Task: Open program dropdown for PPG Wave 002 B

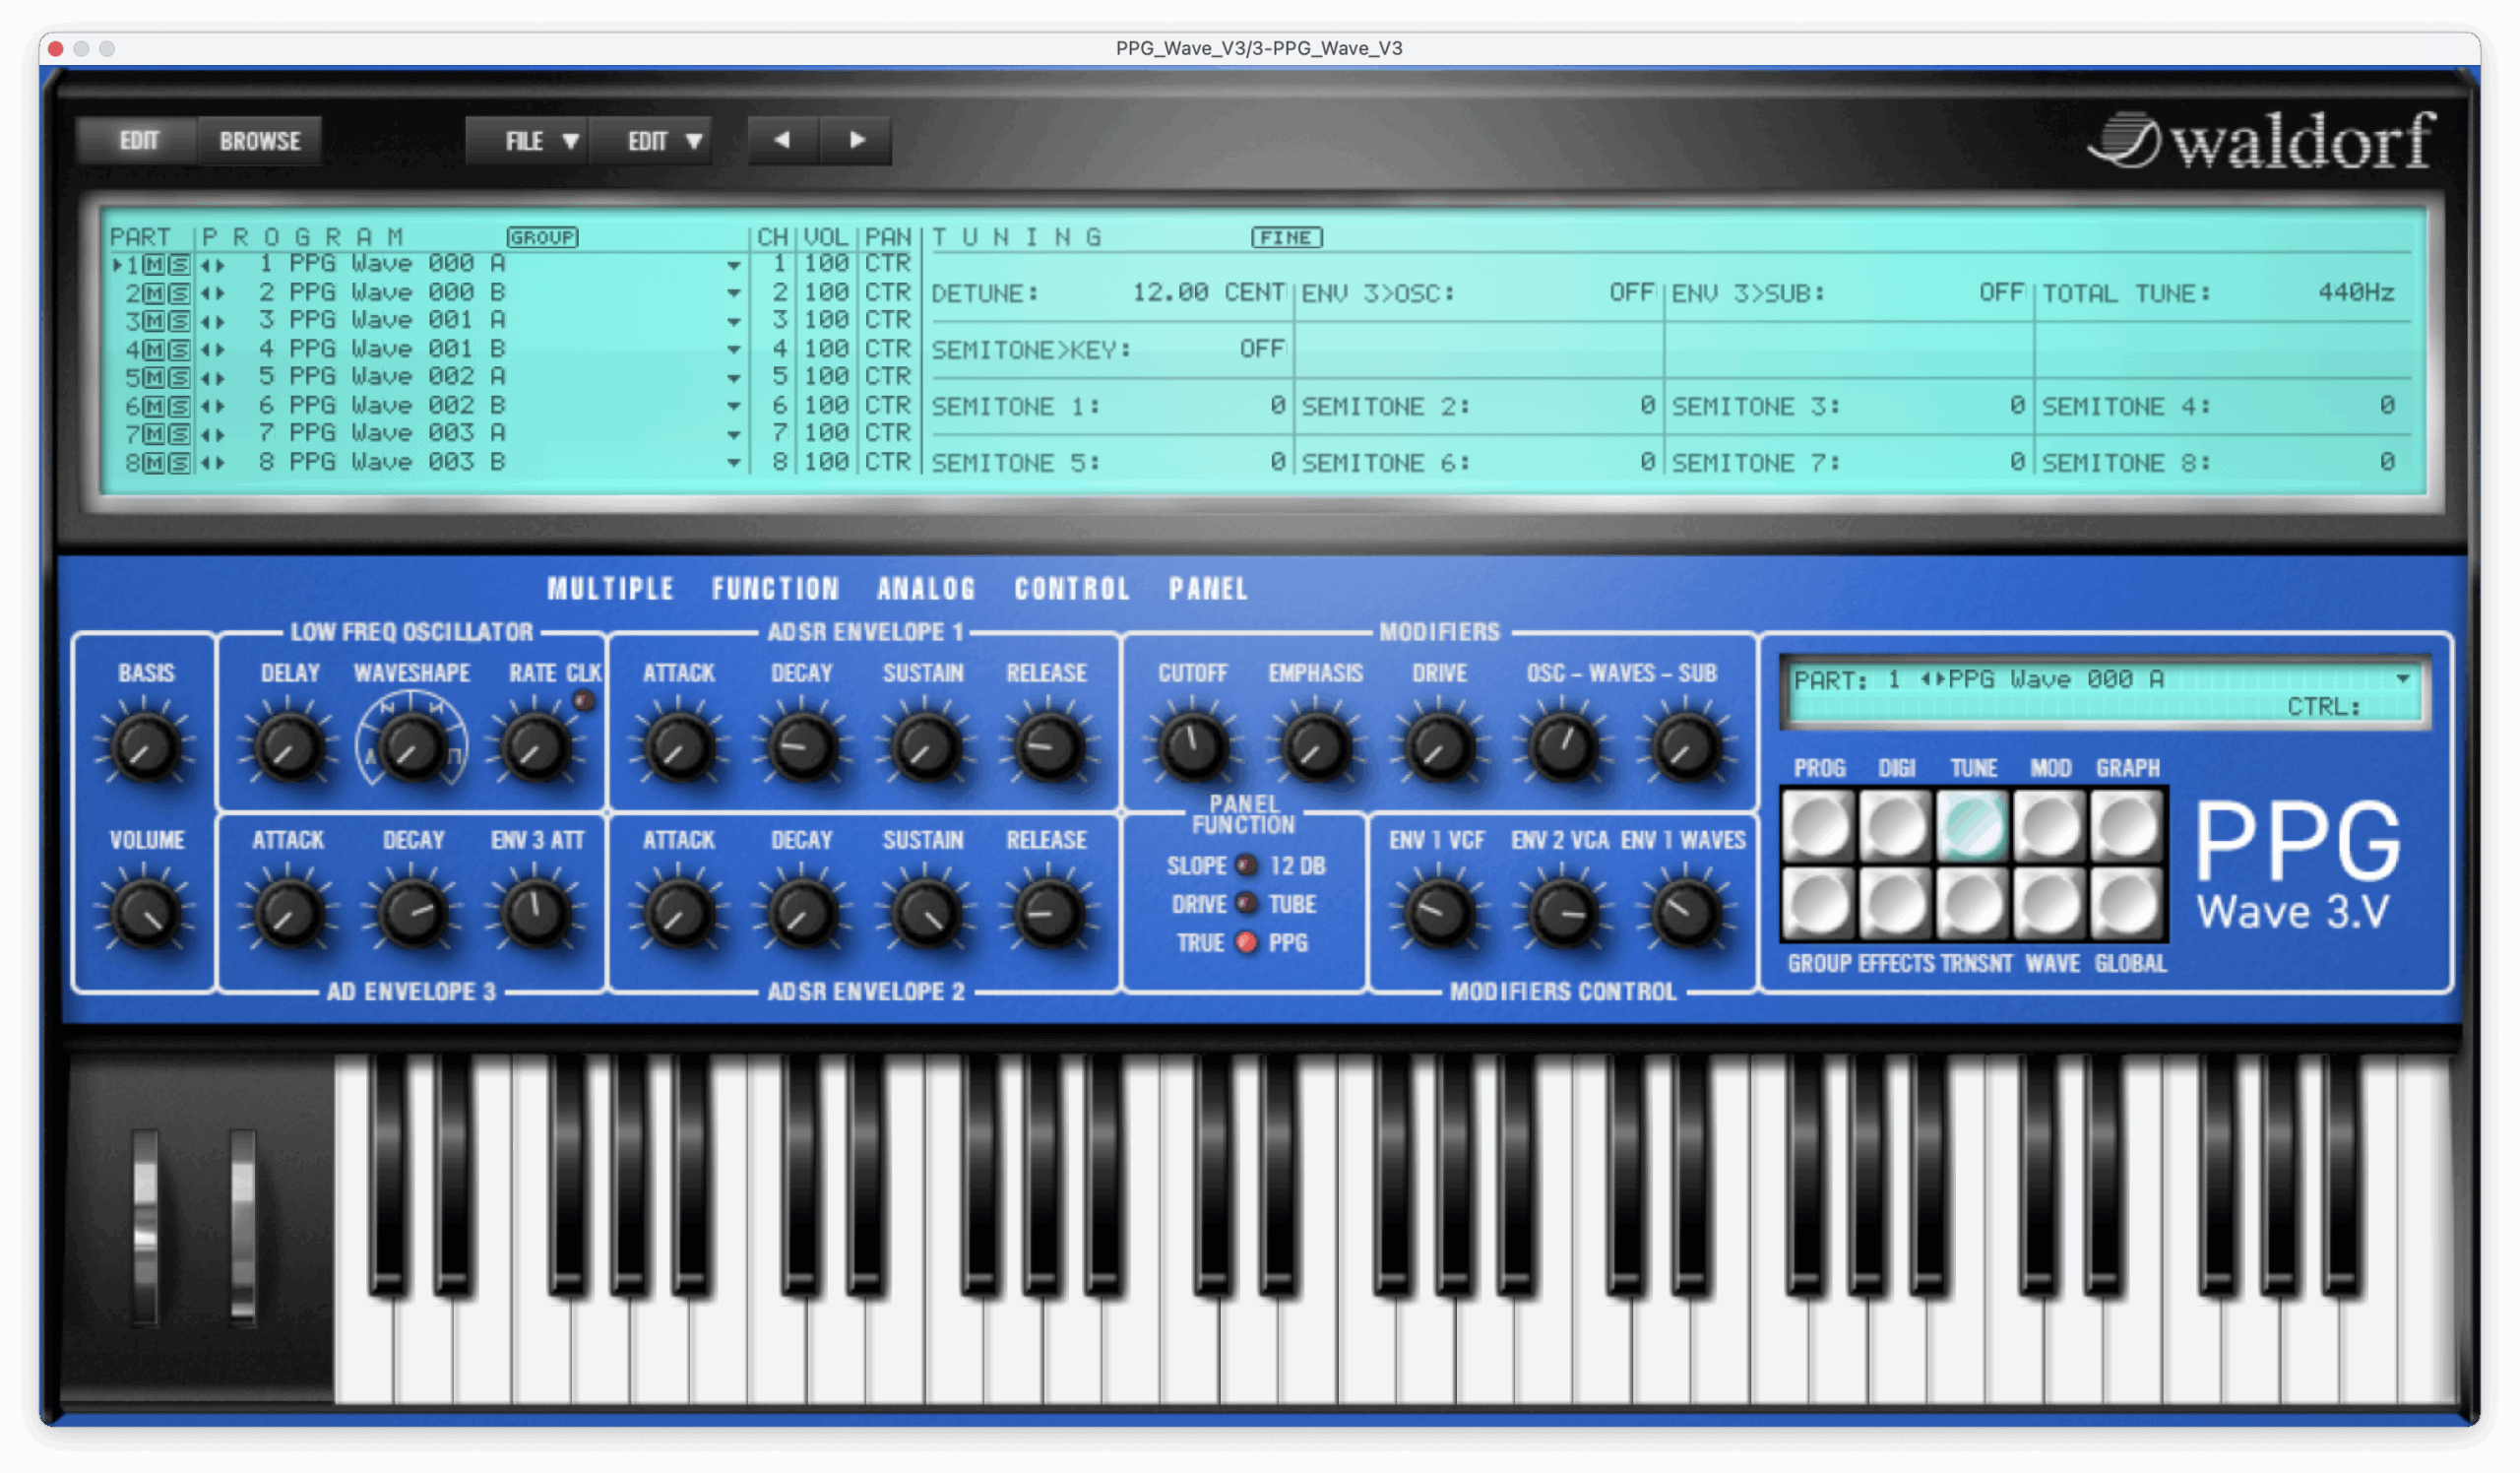Action: (734, 407)
